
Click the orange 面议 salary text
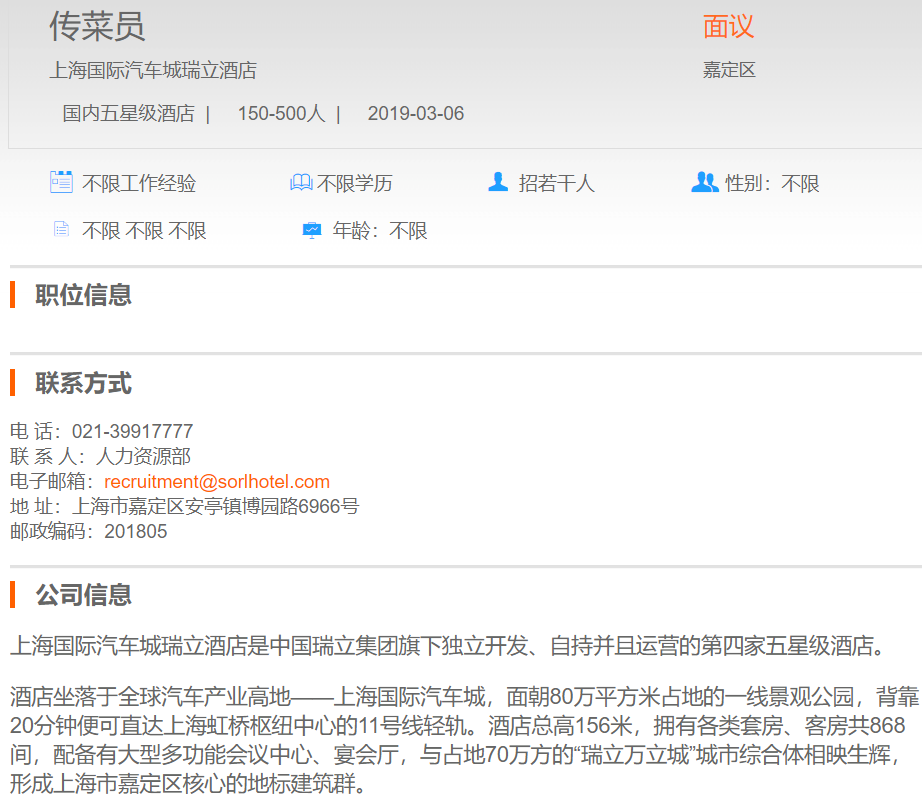(x=728, y=27)
